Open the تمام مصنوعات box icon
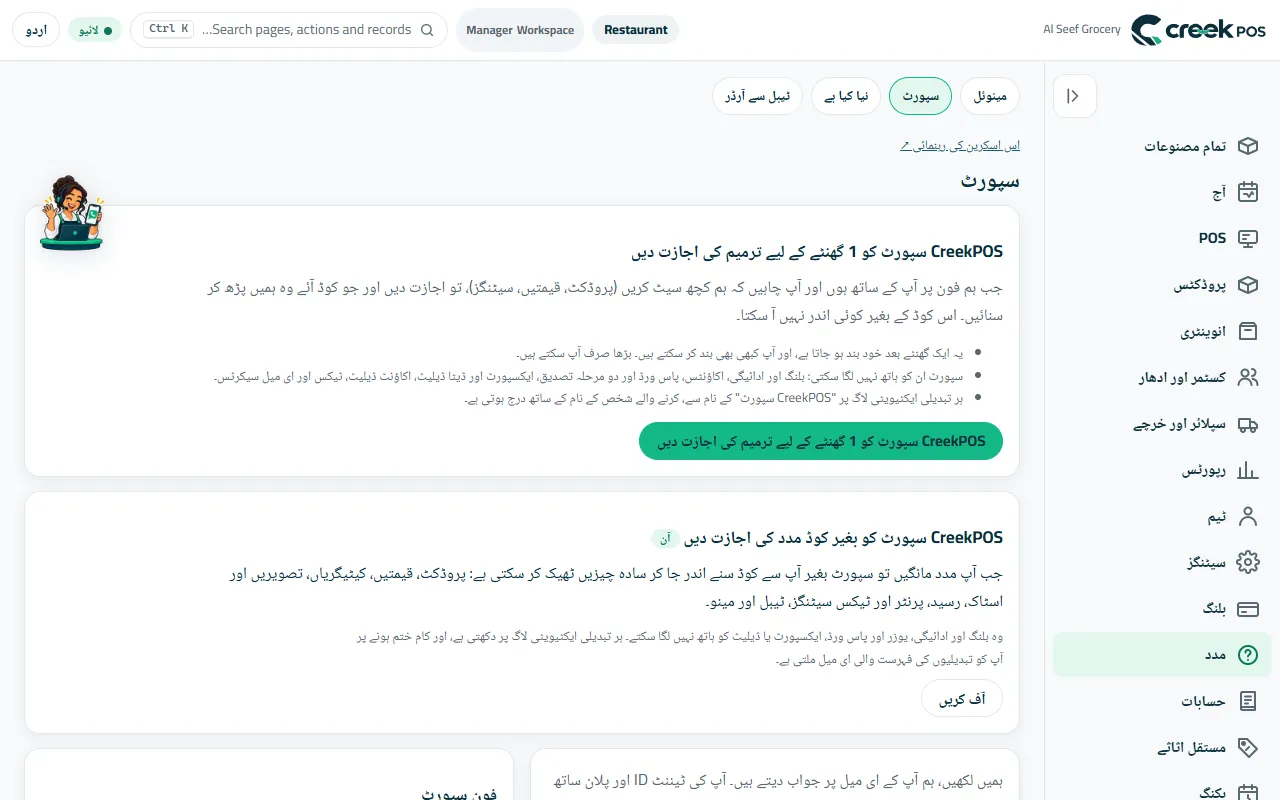 [1247, 146]
